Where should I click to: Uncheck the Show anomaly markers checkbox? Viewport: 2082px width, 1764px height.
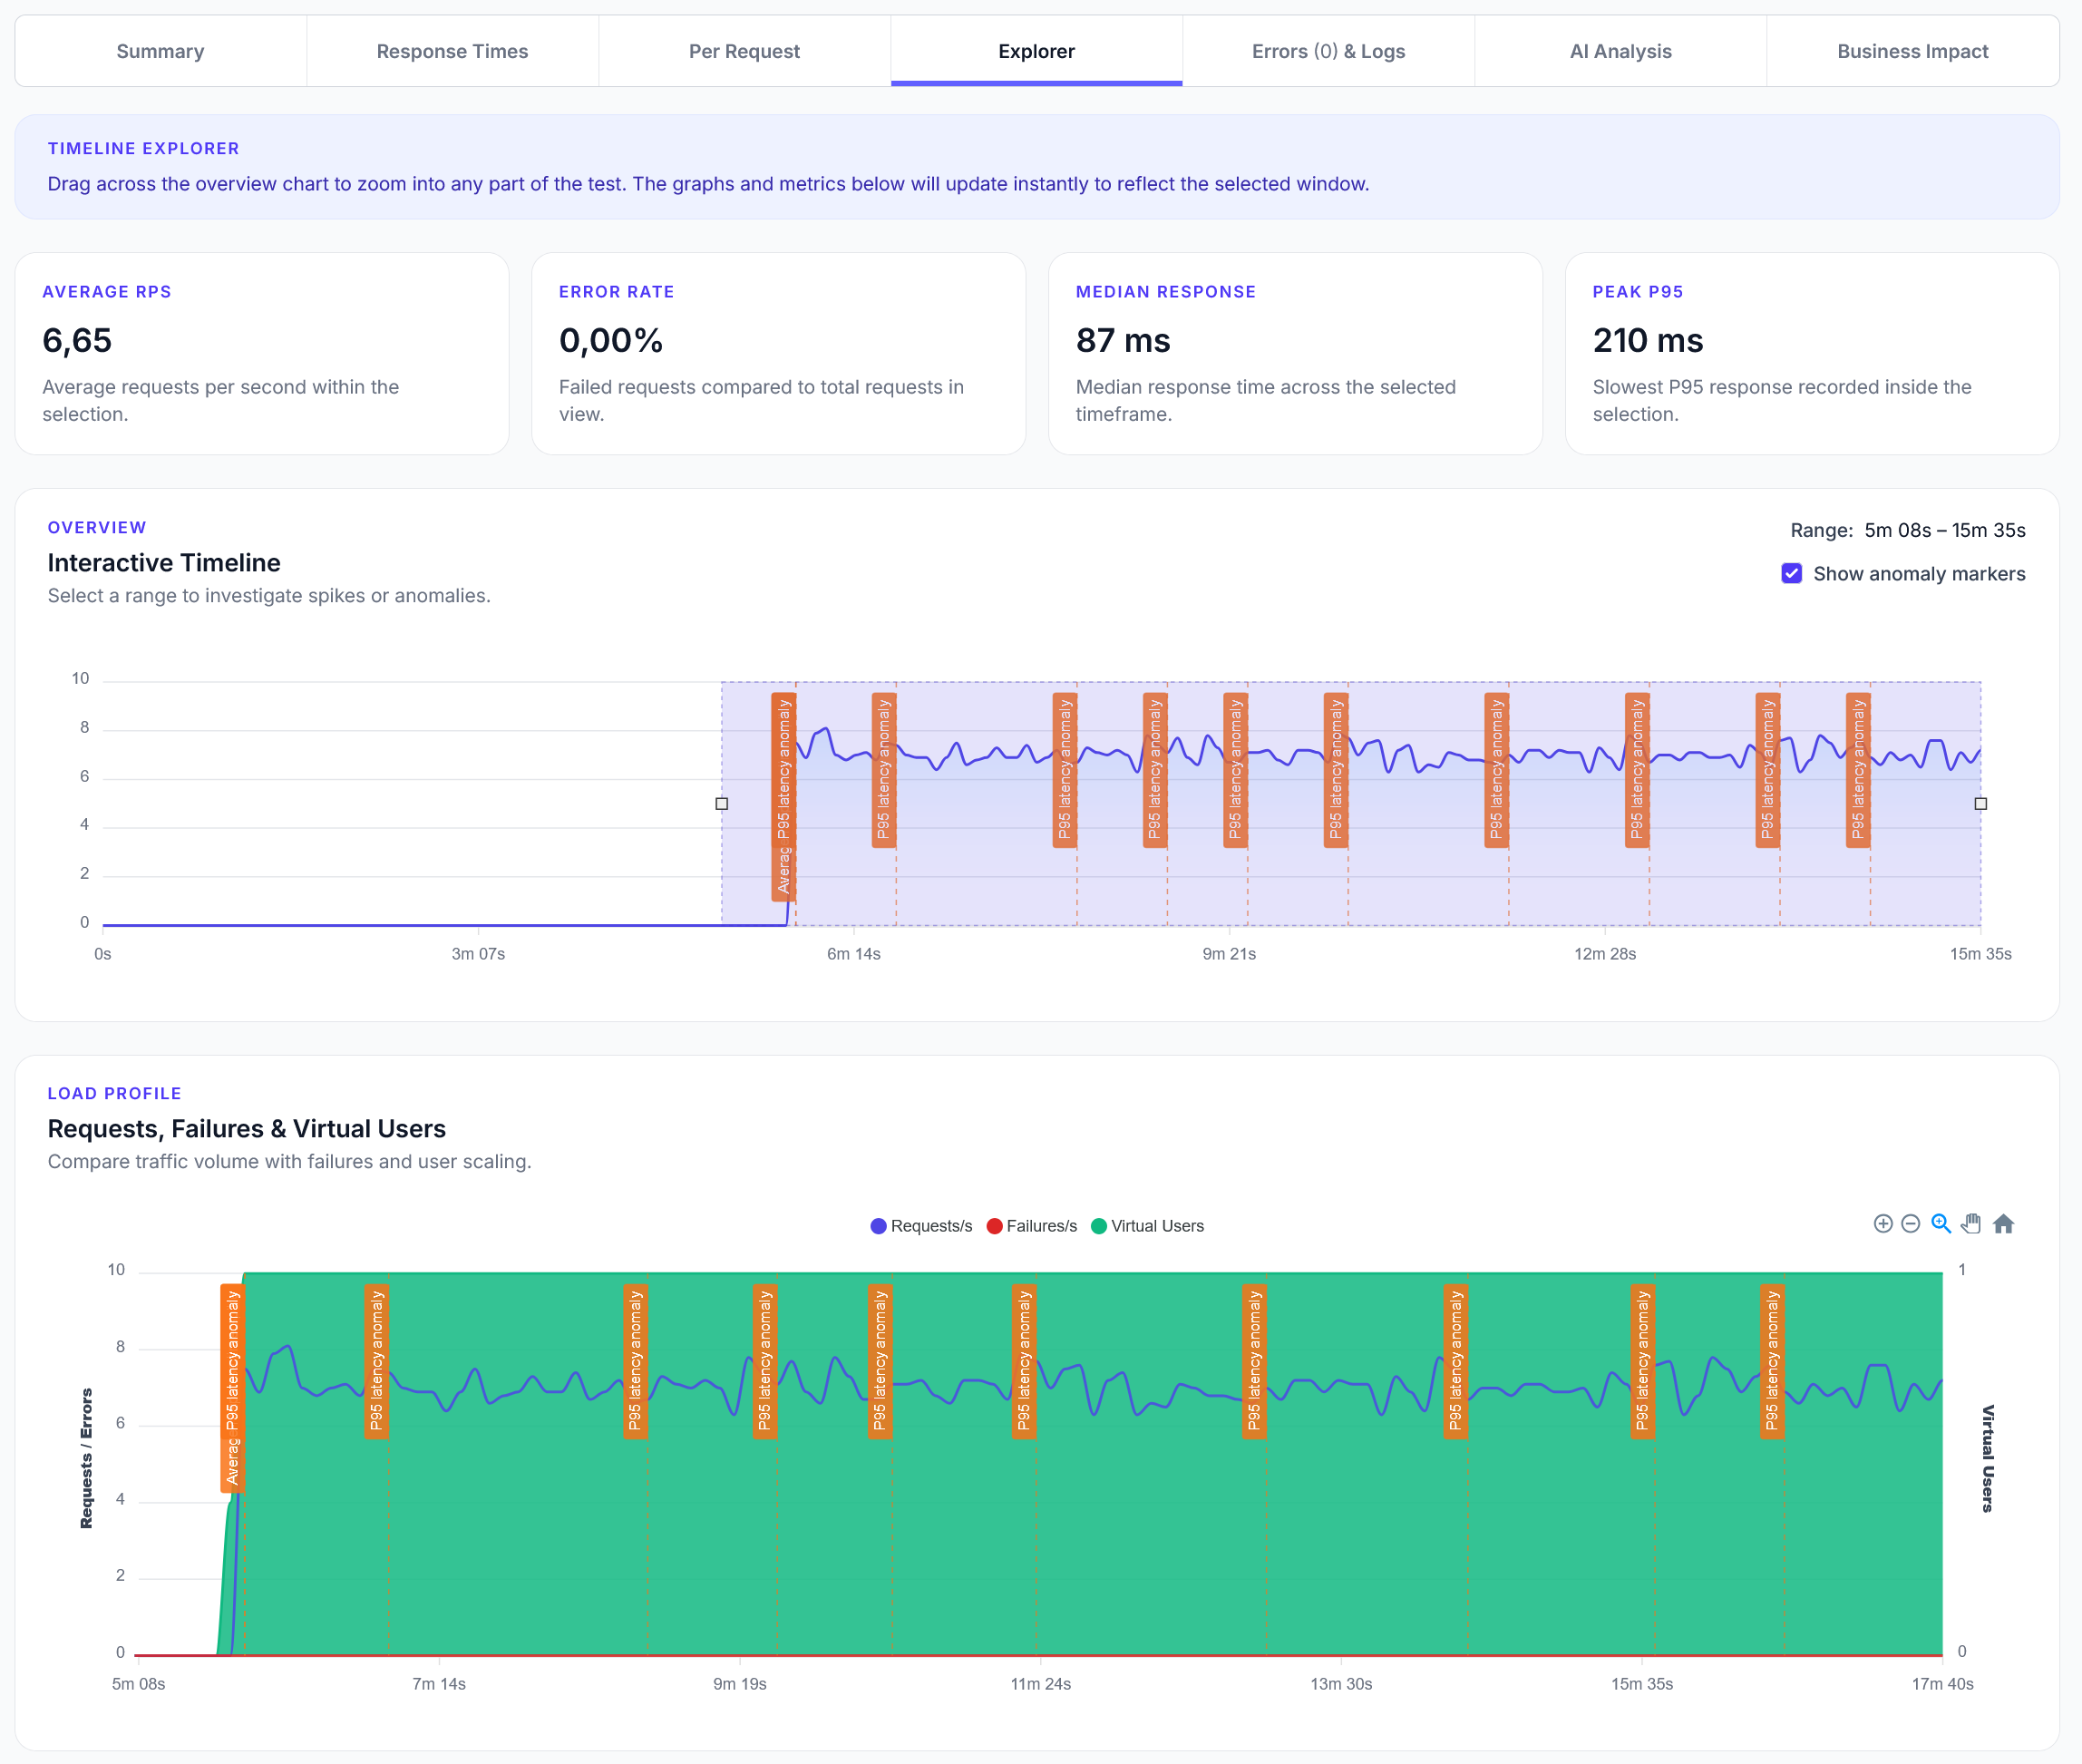1790,573
